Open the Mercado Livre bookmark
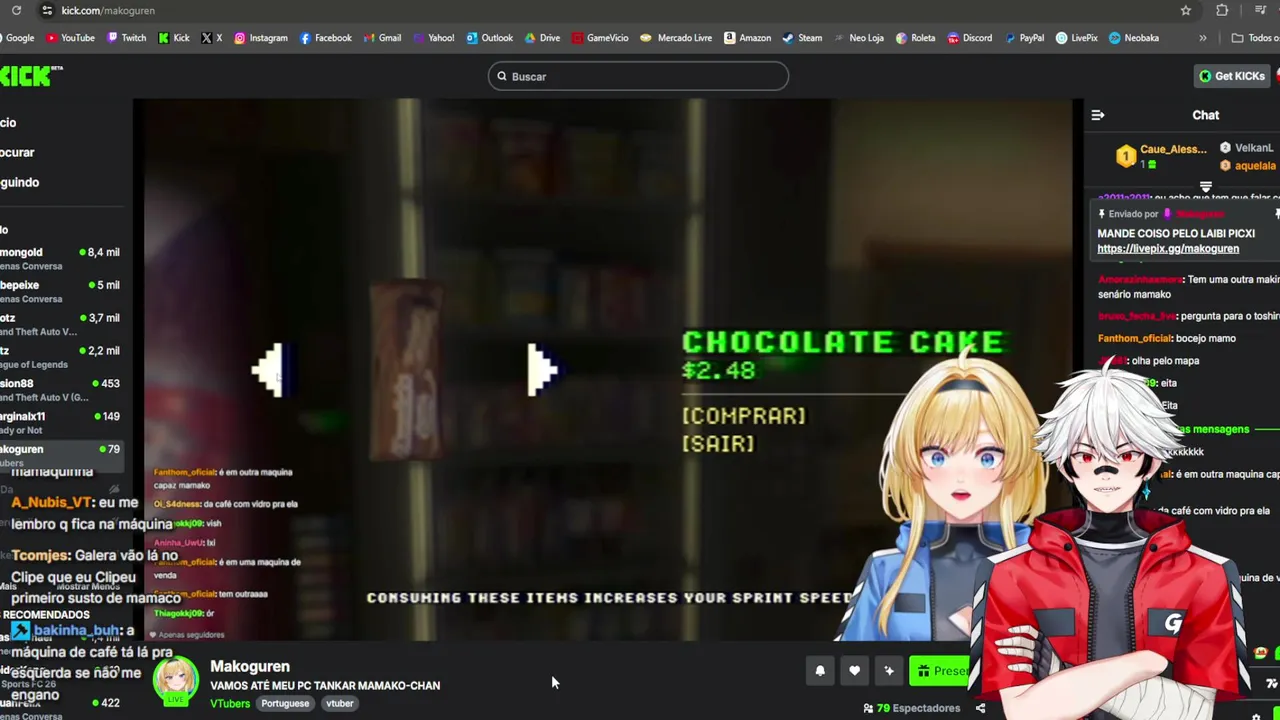Viewport: 1280px width, 720px height. (x=677, y=38)
